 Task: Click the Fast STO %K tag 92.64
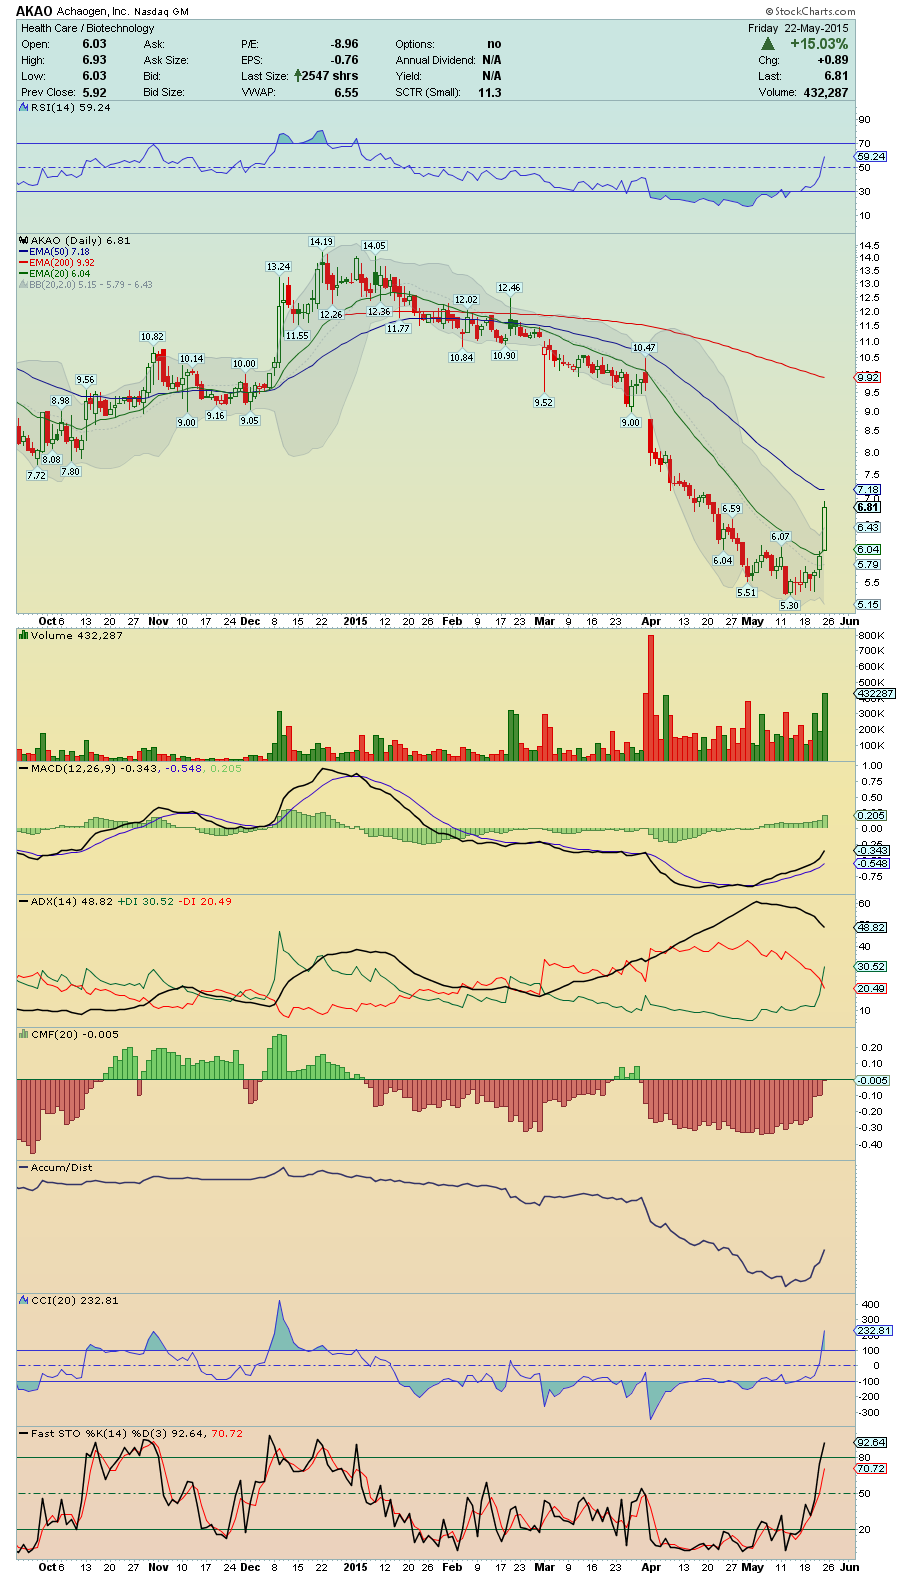click(x=871, y=1442)
